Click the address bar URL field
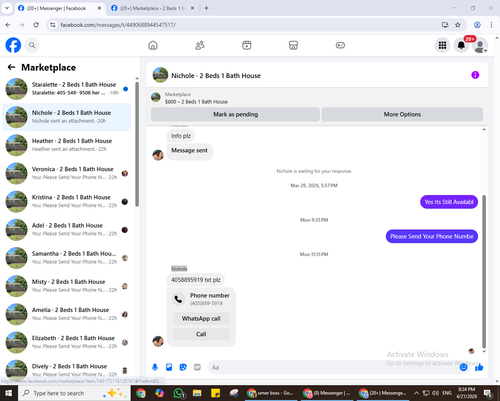This screenshot has height=401, width=500. 247,25
